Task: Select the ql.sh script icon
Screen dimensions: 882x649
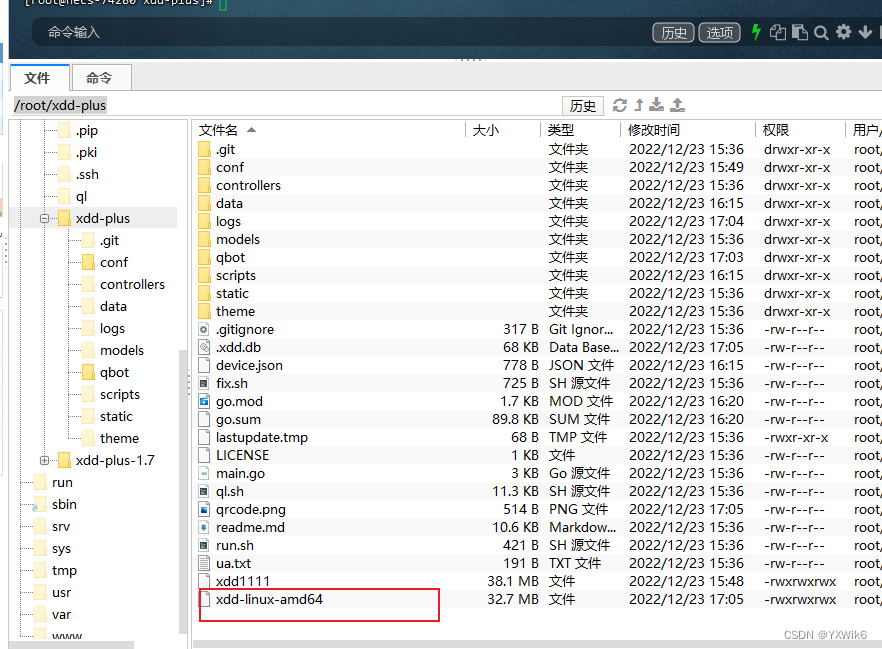Action: point(204,492)
